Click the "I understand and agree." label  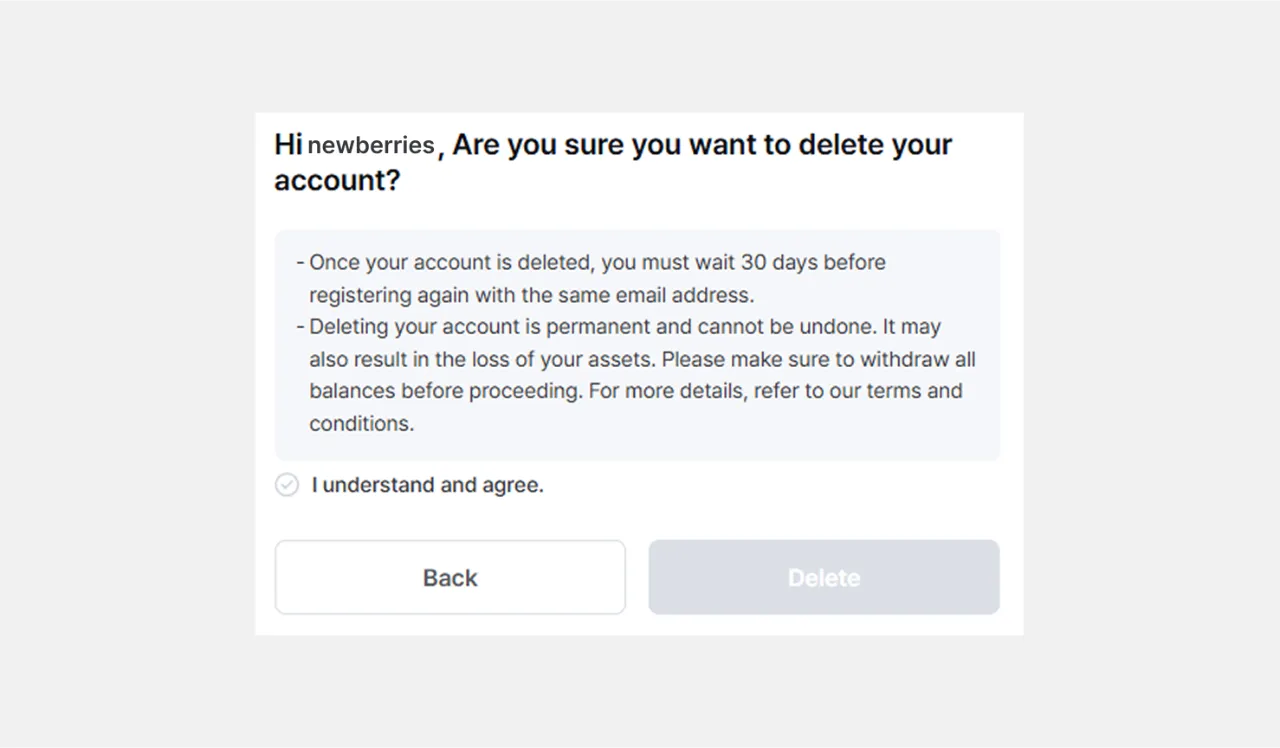pyautogui.click(x=428, y=485)
